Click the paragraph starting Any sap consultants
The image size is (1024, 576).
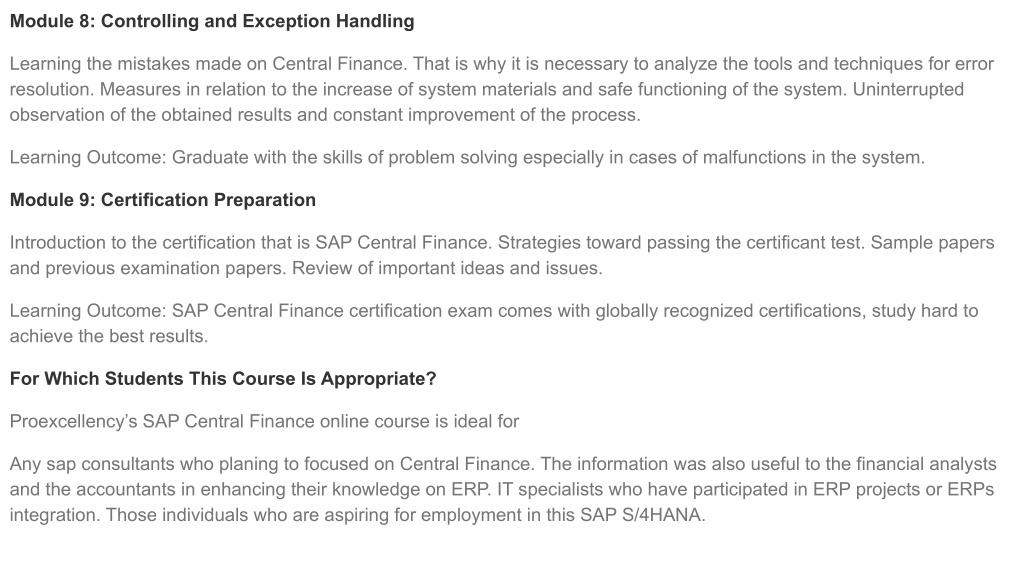coord(503,489)
